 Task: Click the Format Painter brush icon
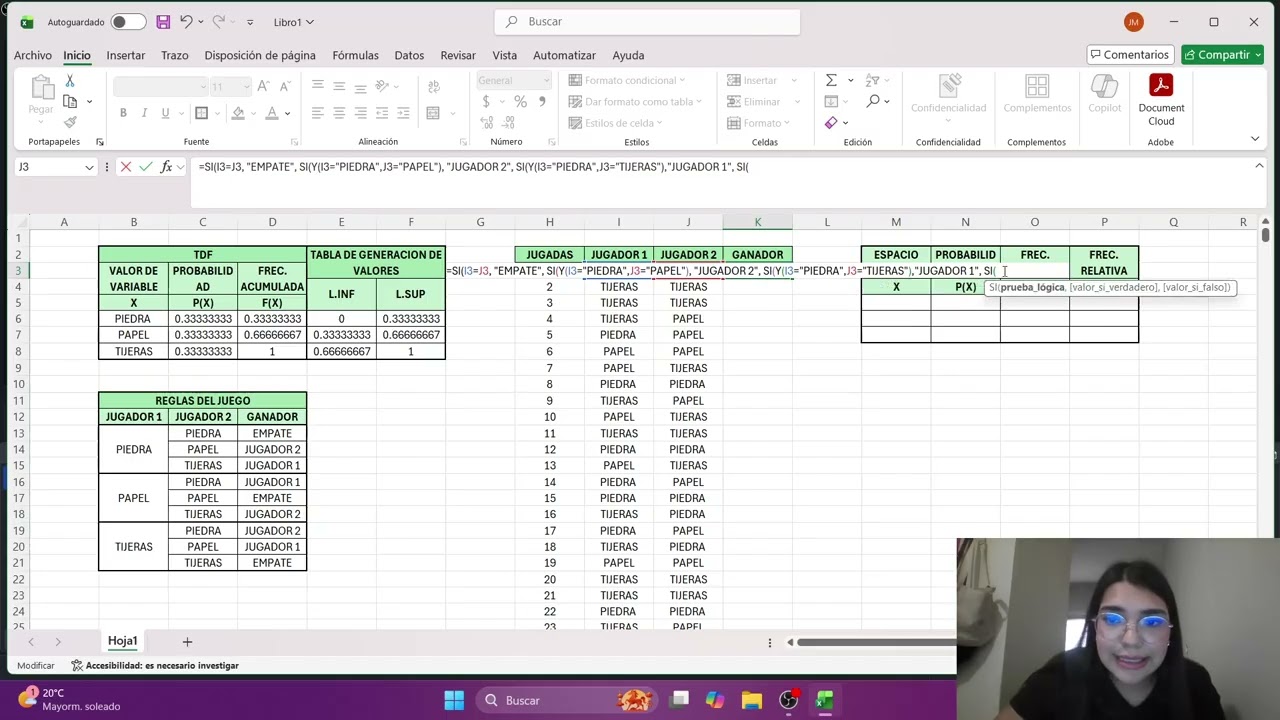tap(70, 122)
